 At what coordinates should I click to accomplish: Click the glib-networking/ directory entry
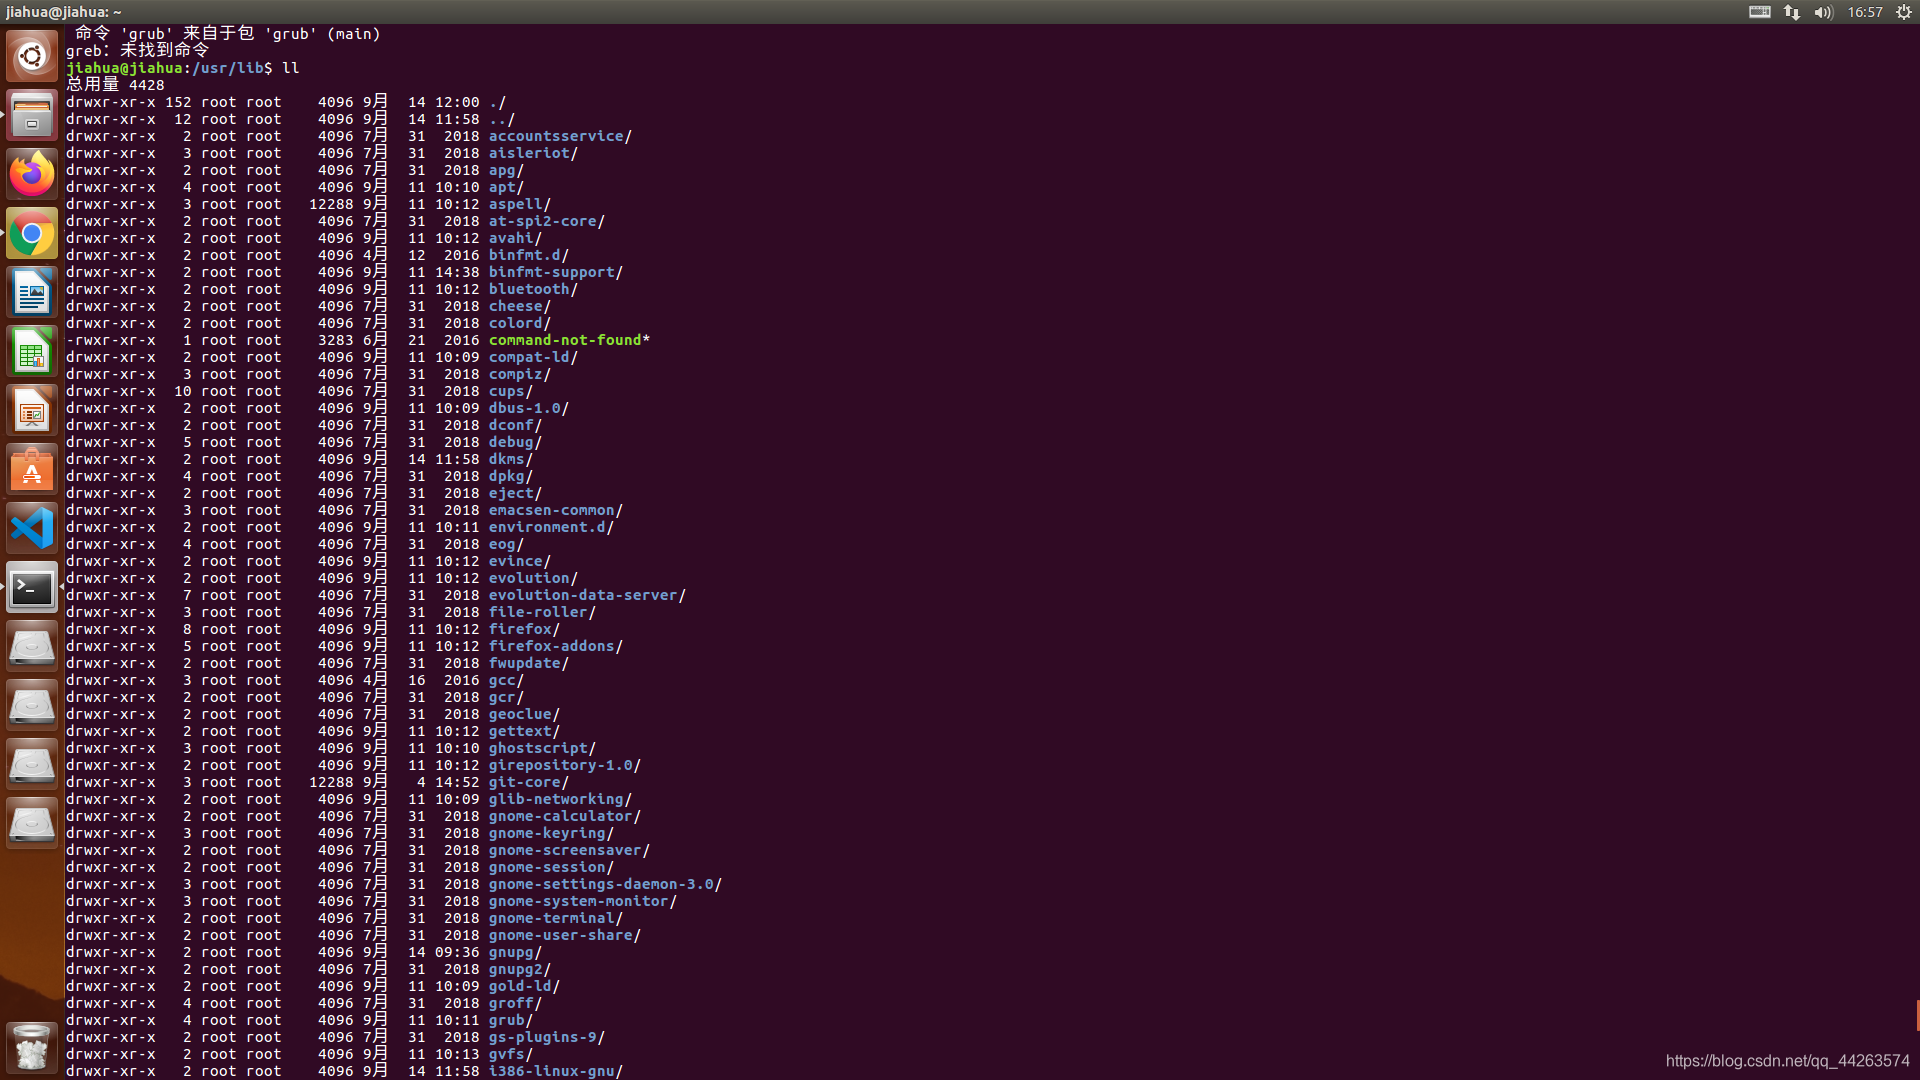click(560, 799)
